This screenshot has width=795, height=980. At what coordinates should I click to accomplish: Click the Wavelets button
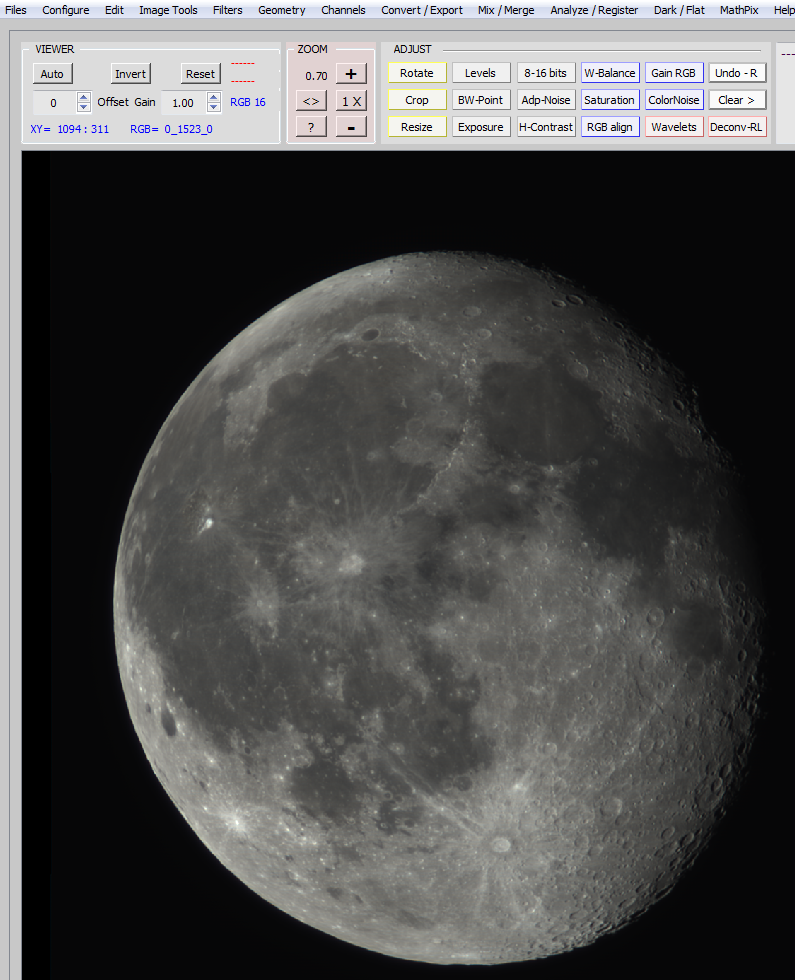click(x=674, y=127)
